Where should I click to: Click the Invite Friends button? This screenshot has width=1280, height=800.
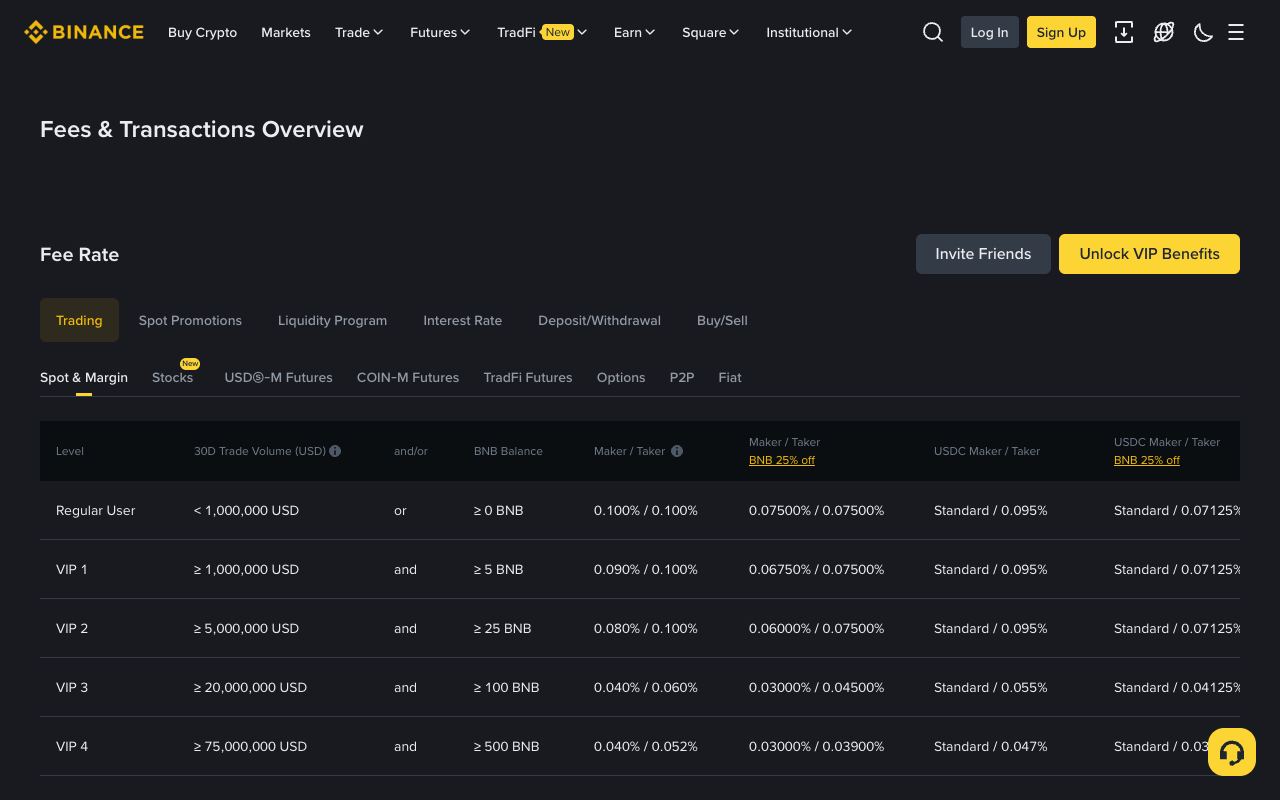[x=983, y=254]
